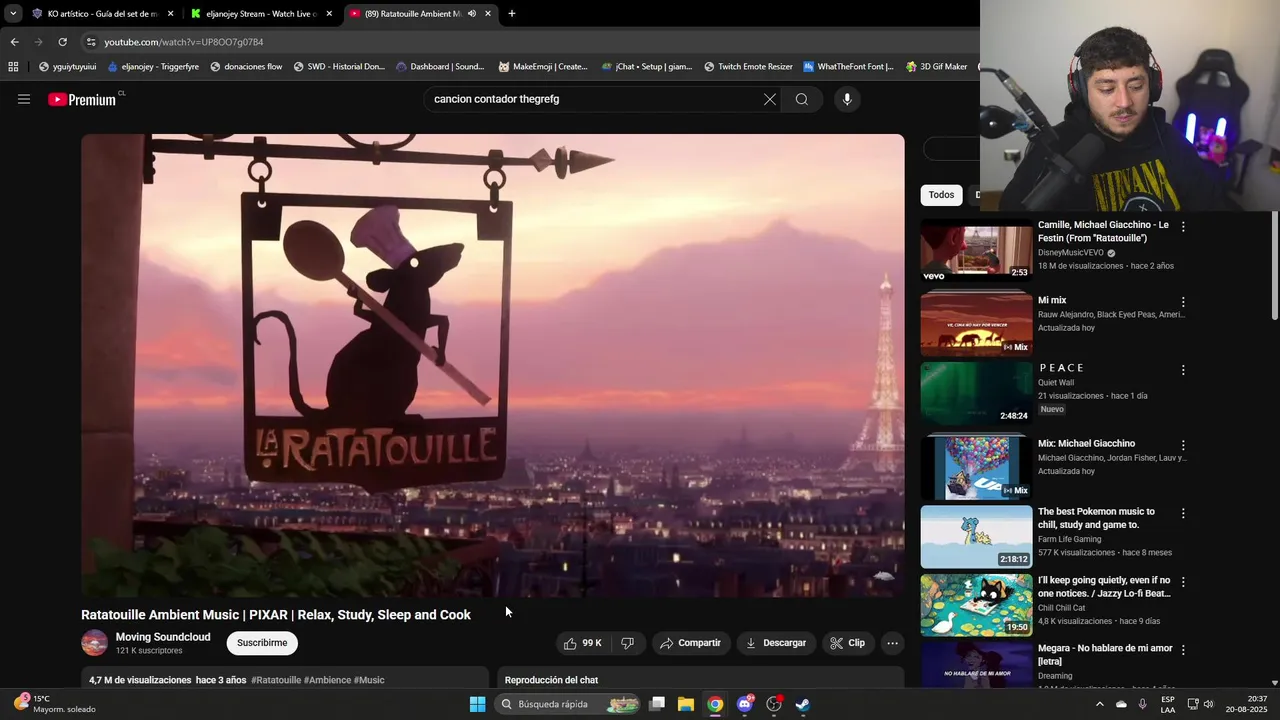Open the eljanojey - Triggerfyre bookmark
This screenshot has height=720, width=1280.
tap(153, 67)
